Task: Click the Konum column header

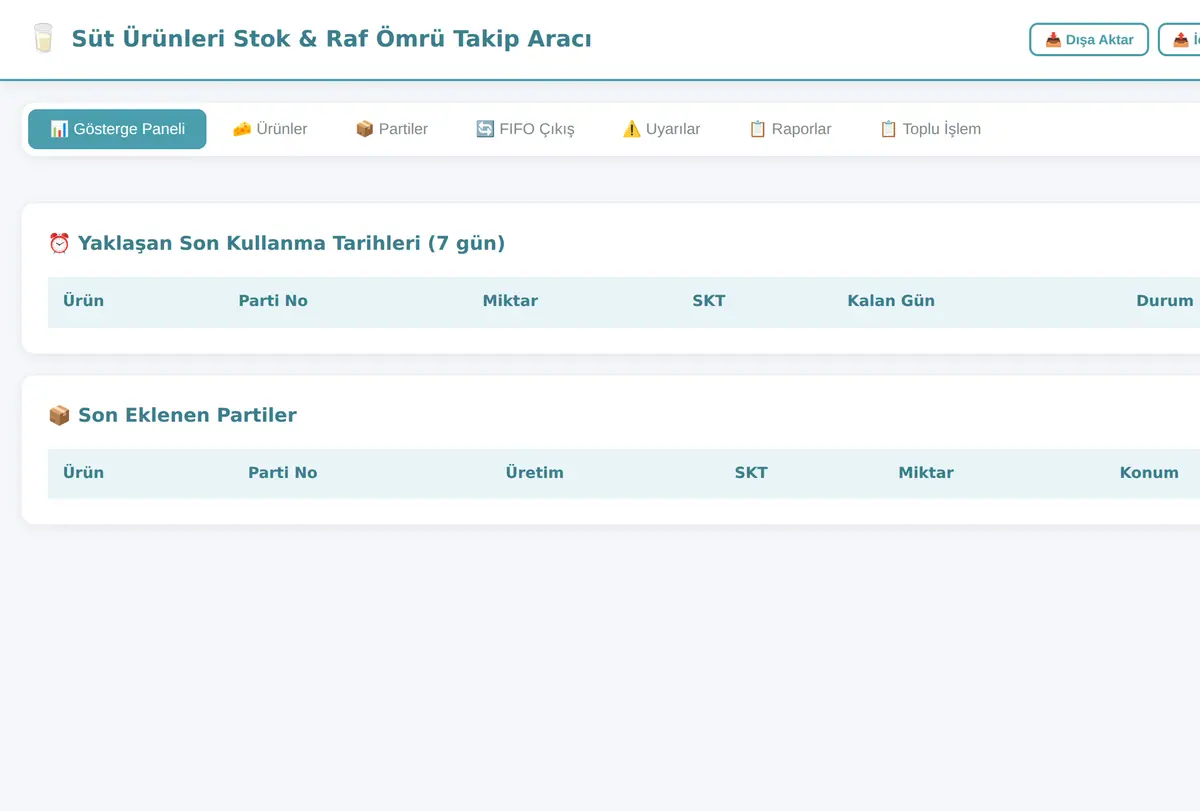Action: tap(1149, 473)
